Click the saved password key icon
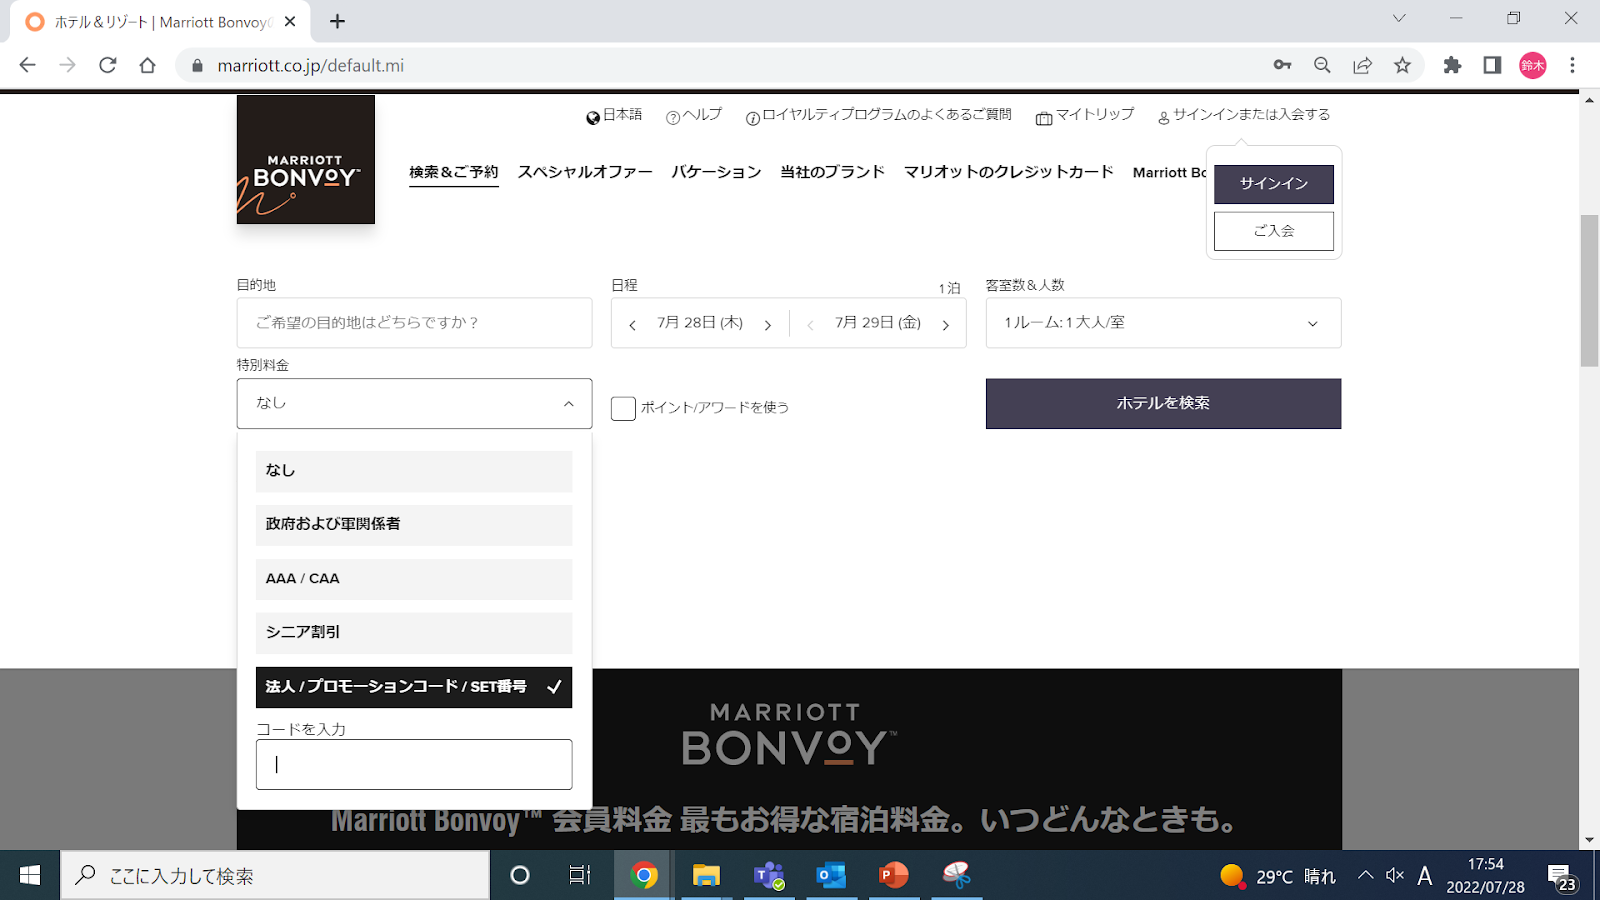1600x900 pixels. (x=1282, y=65)
